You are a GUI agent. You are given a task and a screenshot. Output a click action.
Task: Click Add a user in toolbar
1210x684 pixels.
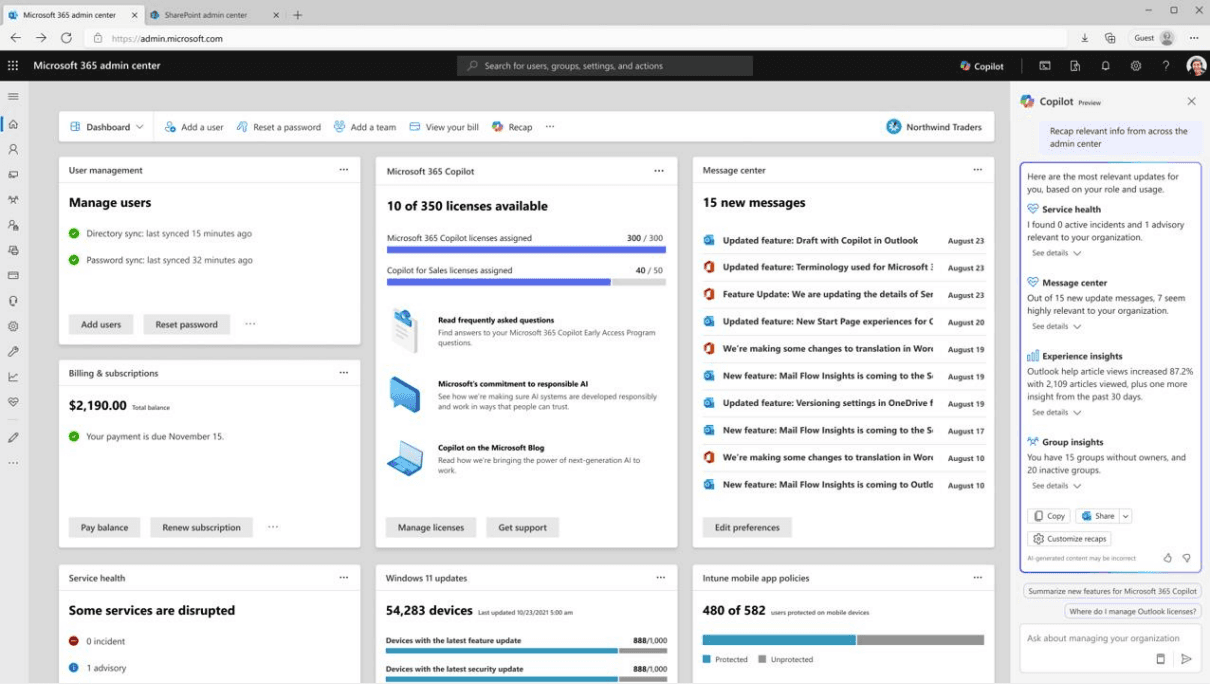tap(194, 127)
